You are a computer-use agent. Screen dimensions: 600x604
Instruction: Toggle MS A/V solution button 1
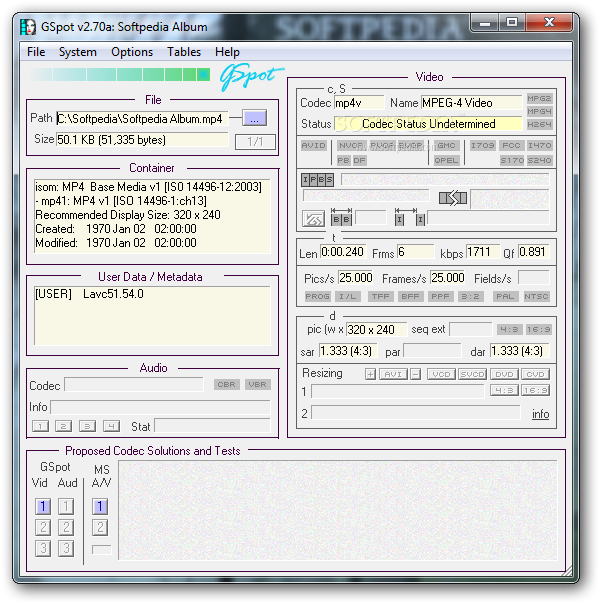[x=100, y=507]
